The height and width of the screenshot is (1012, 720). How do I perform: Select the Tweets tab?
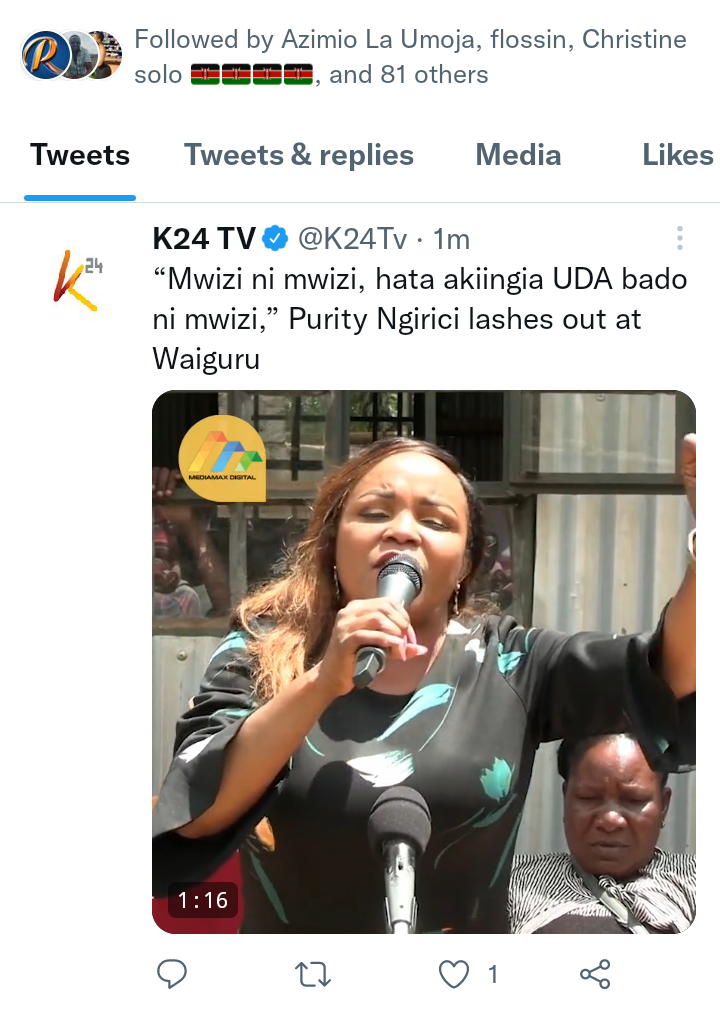(80, 155)
